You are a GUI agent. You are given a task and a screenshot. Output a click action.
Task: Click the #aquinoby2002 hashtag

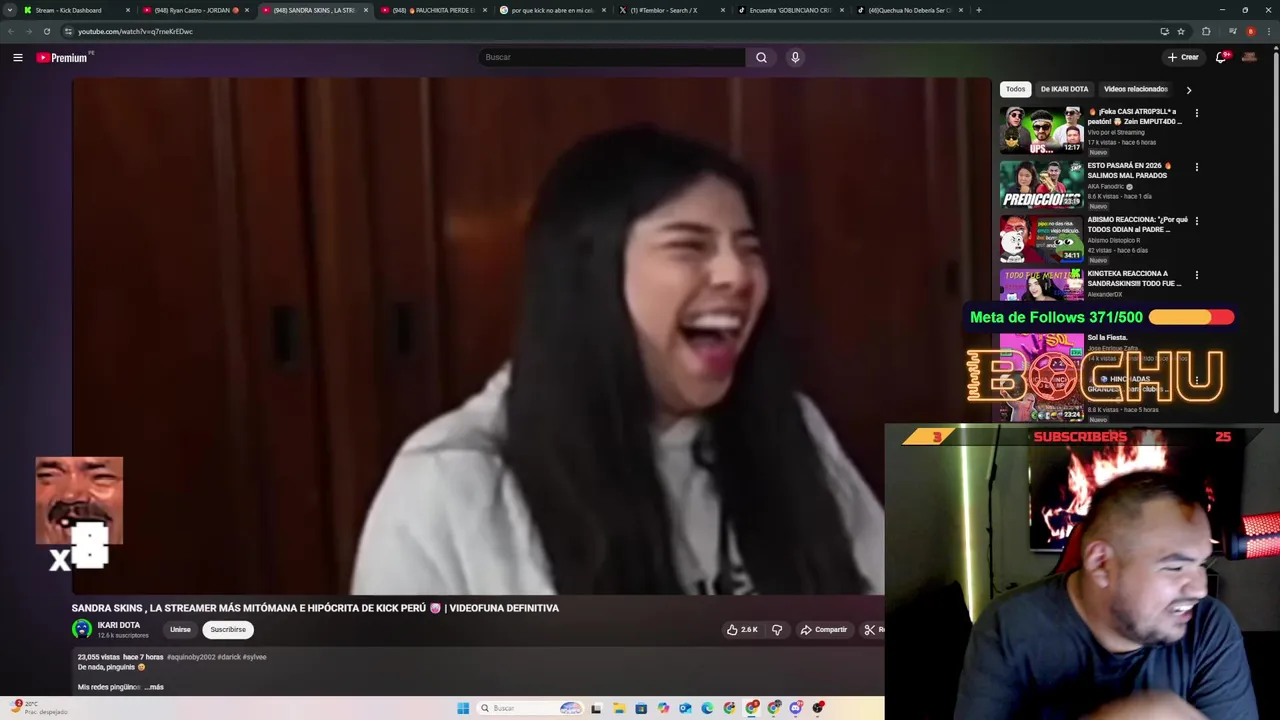pyautogui.click(x=191, y=657)
